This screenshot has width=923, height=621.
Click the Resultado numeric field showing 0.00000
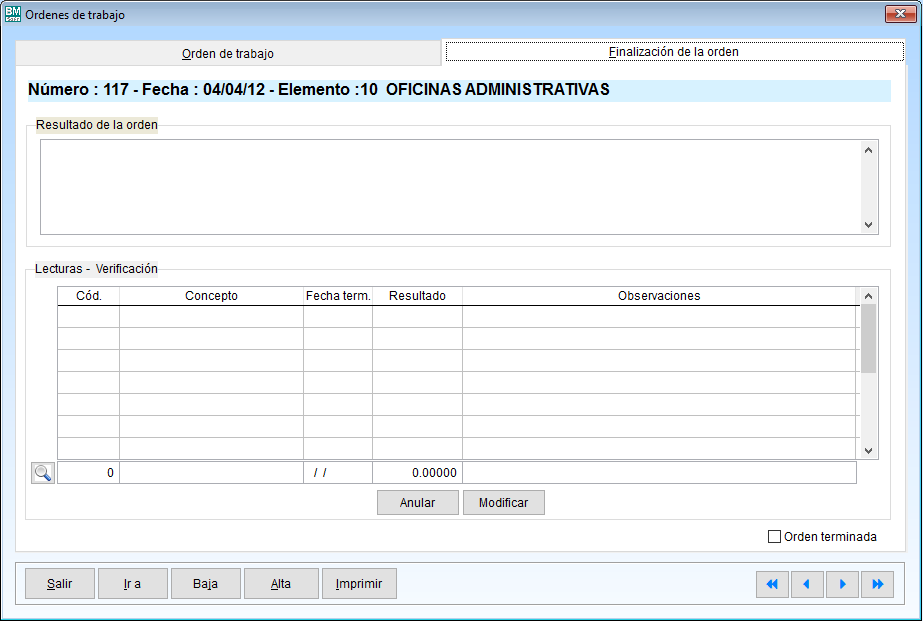417,473
